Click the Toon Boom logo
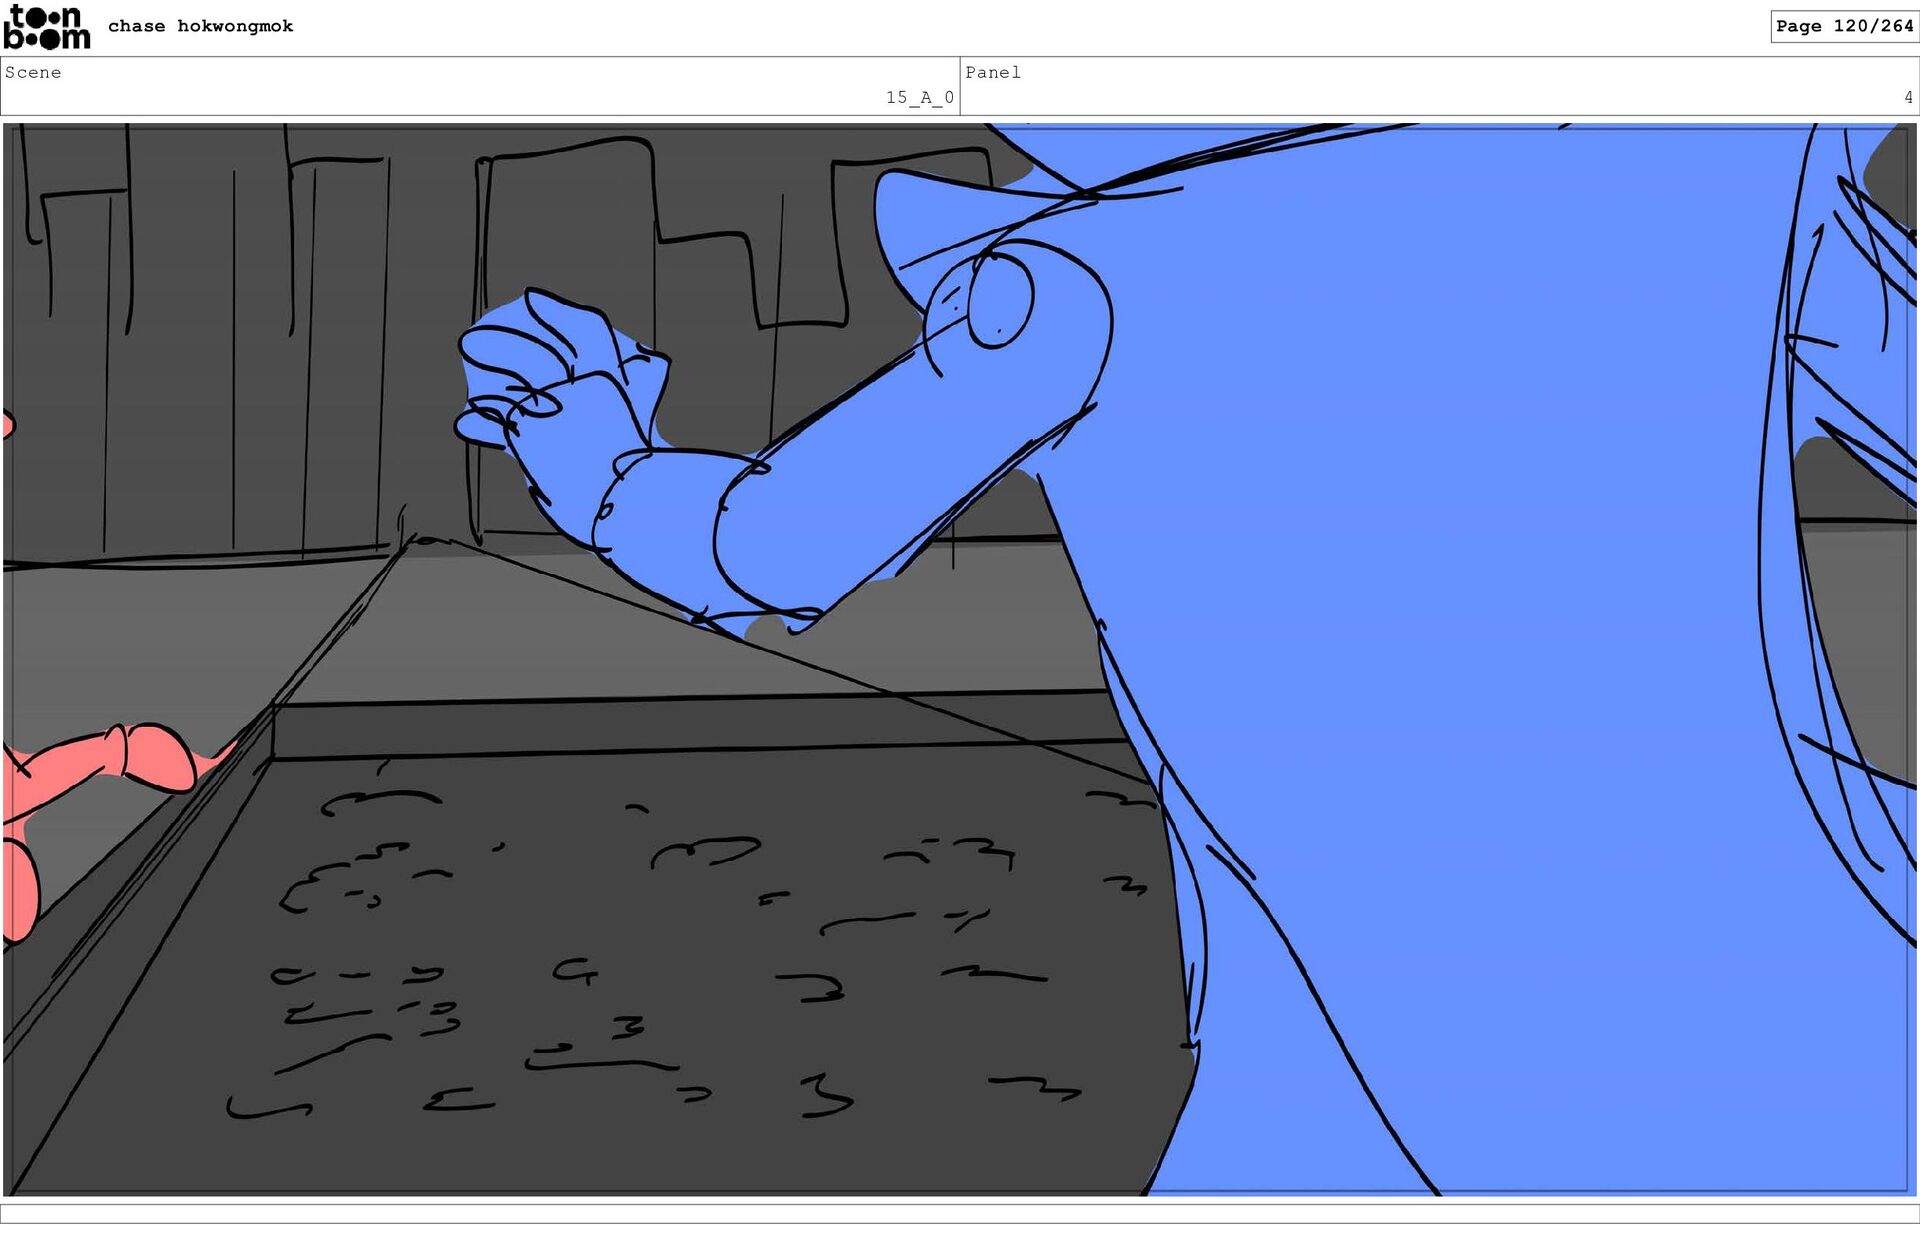The height and width of the screenshot is (1242, 1920). click(46, 27)
